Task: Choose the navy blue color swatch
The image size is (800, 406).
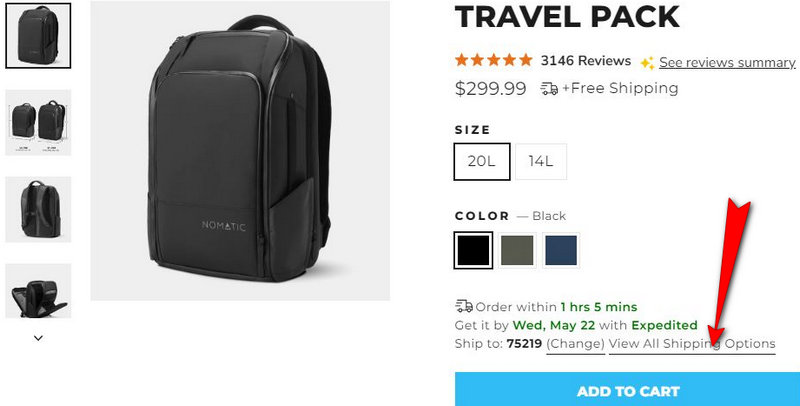Action: tap(561, 250)
